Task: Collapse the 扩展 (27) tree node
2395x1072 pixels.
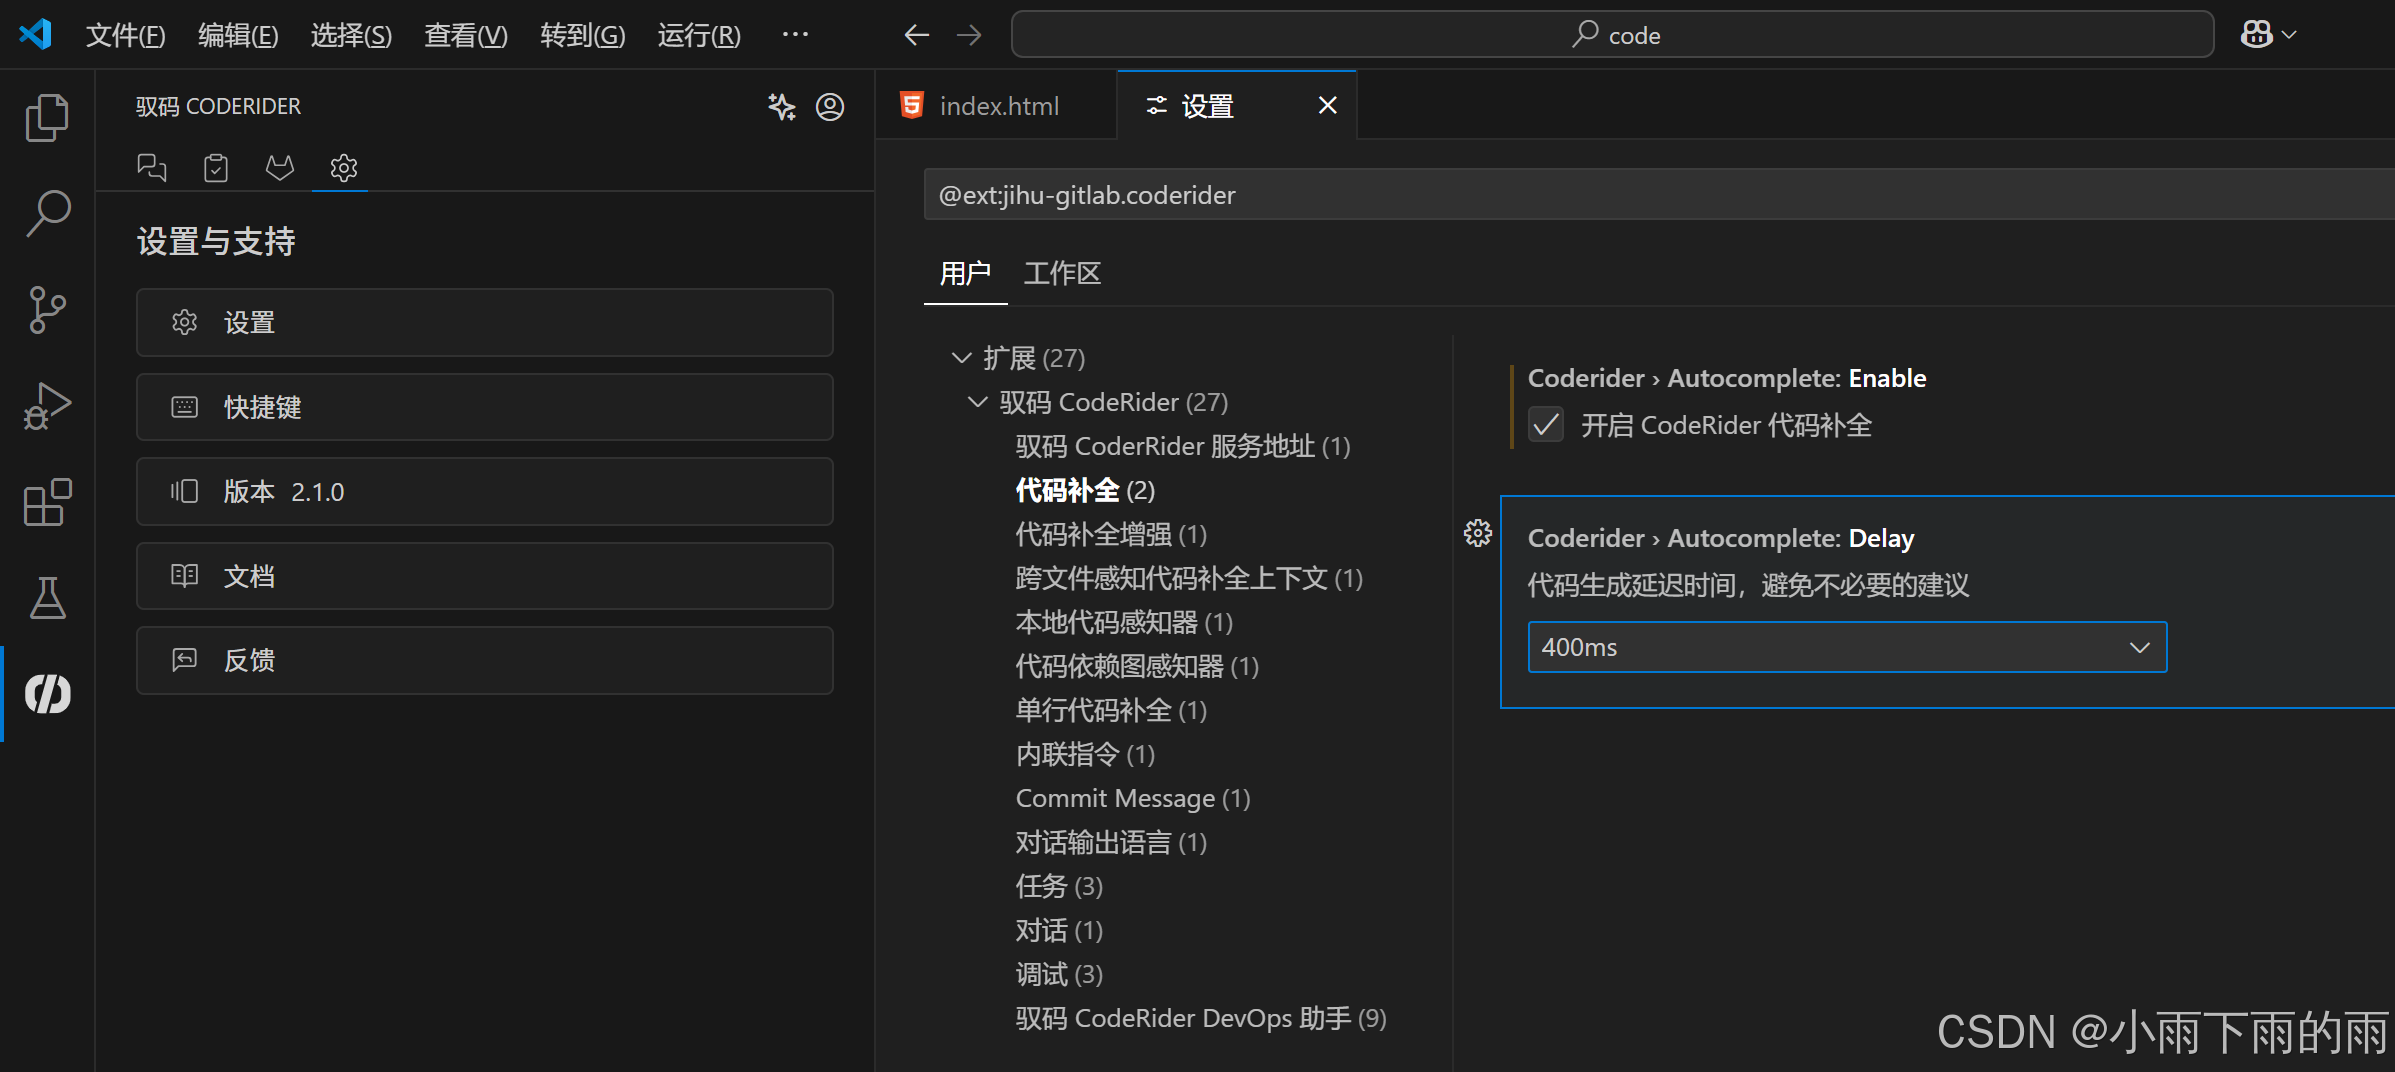Action: tap(962, 358)
